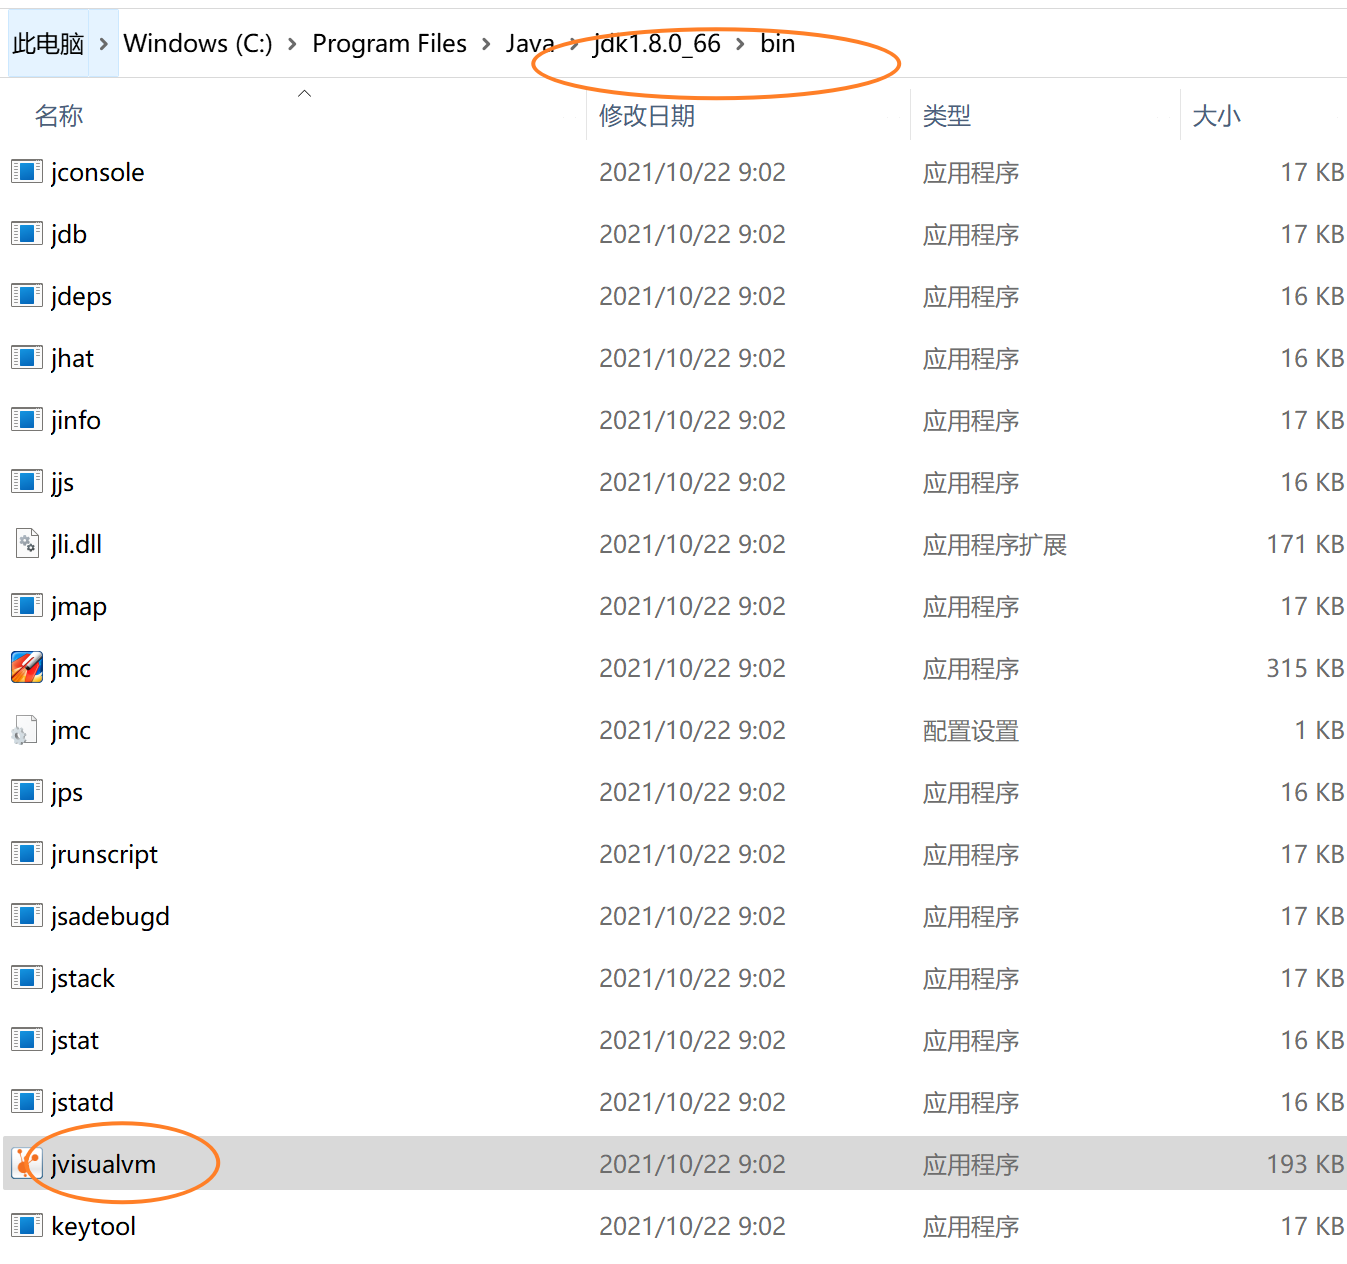Click the keytool application icon
1347x1264 pixels.
click(x=27, y=1225)
